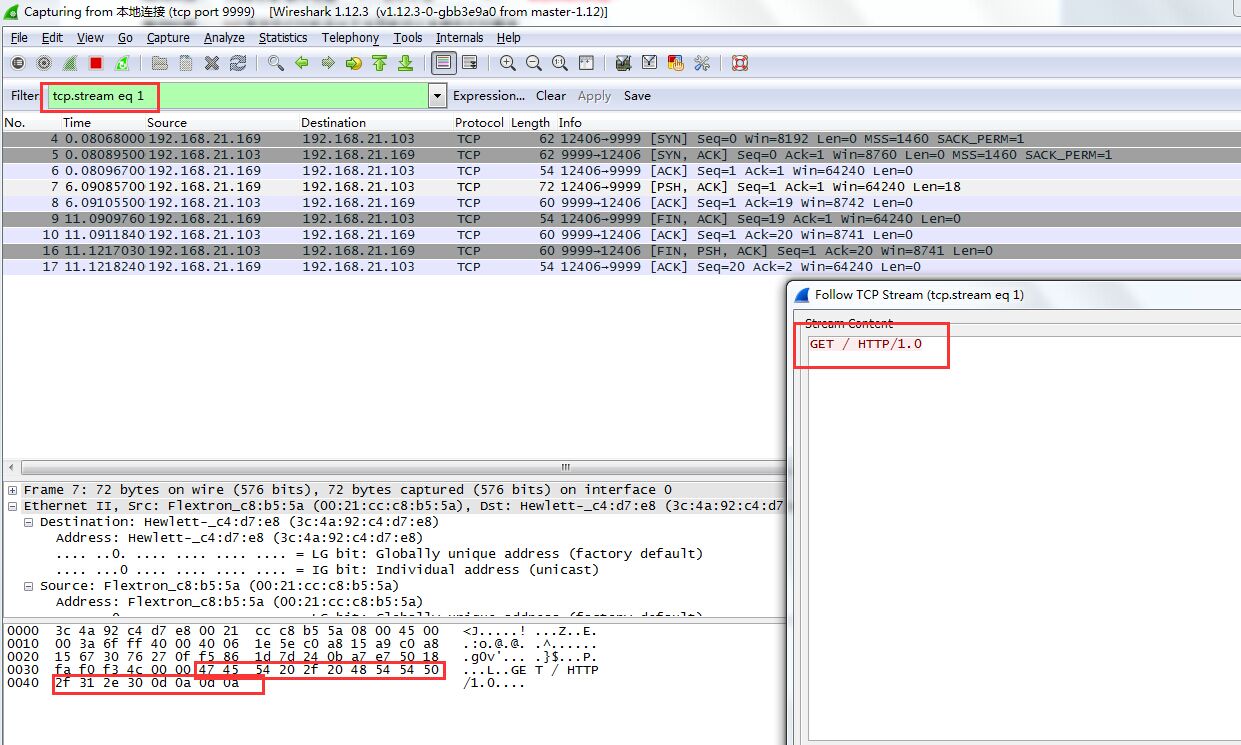Open the Statistics menu
Viewport: 1241px width, 745px height.
coord(283,38)
